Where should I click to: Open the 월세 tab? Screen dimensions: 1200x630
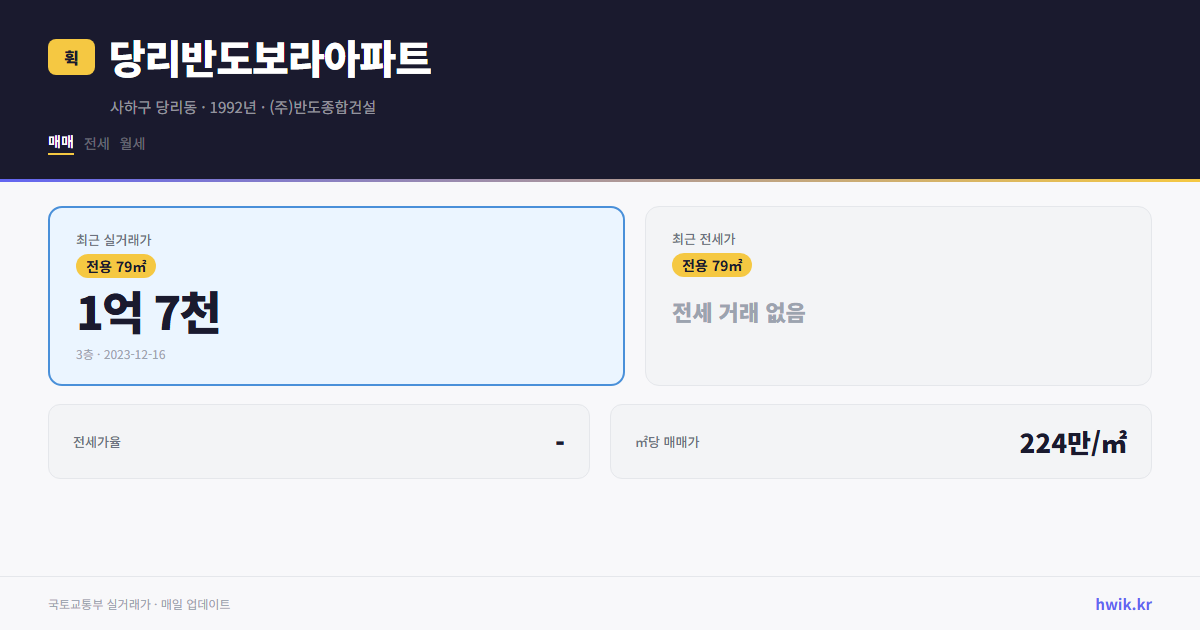coord(131,143)
